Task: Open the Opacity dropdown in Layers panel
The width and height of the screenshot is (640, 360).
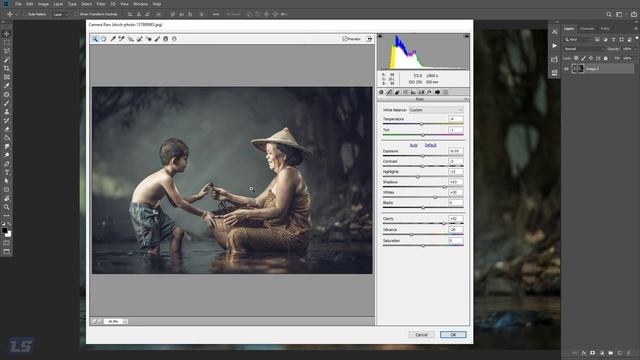Action: pos(636,49)
